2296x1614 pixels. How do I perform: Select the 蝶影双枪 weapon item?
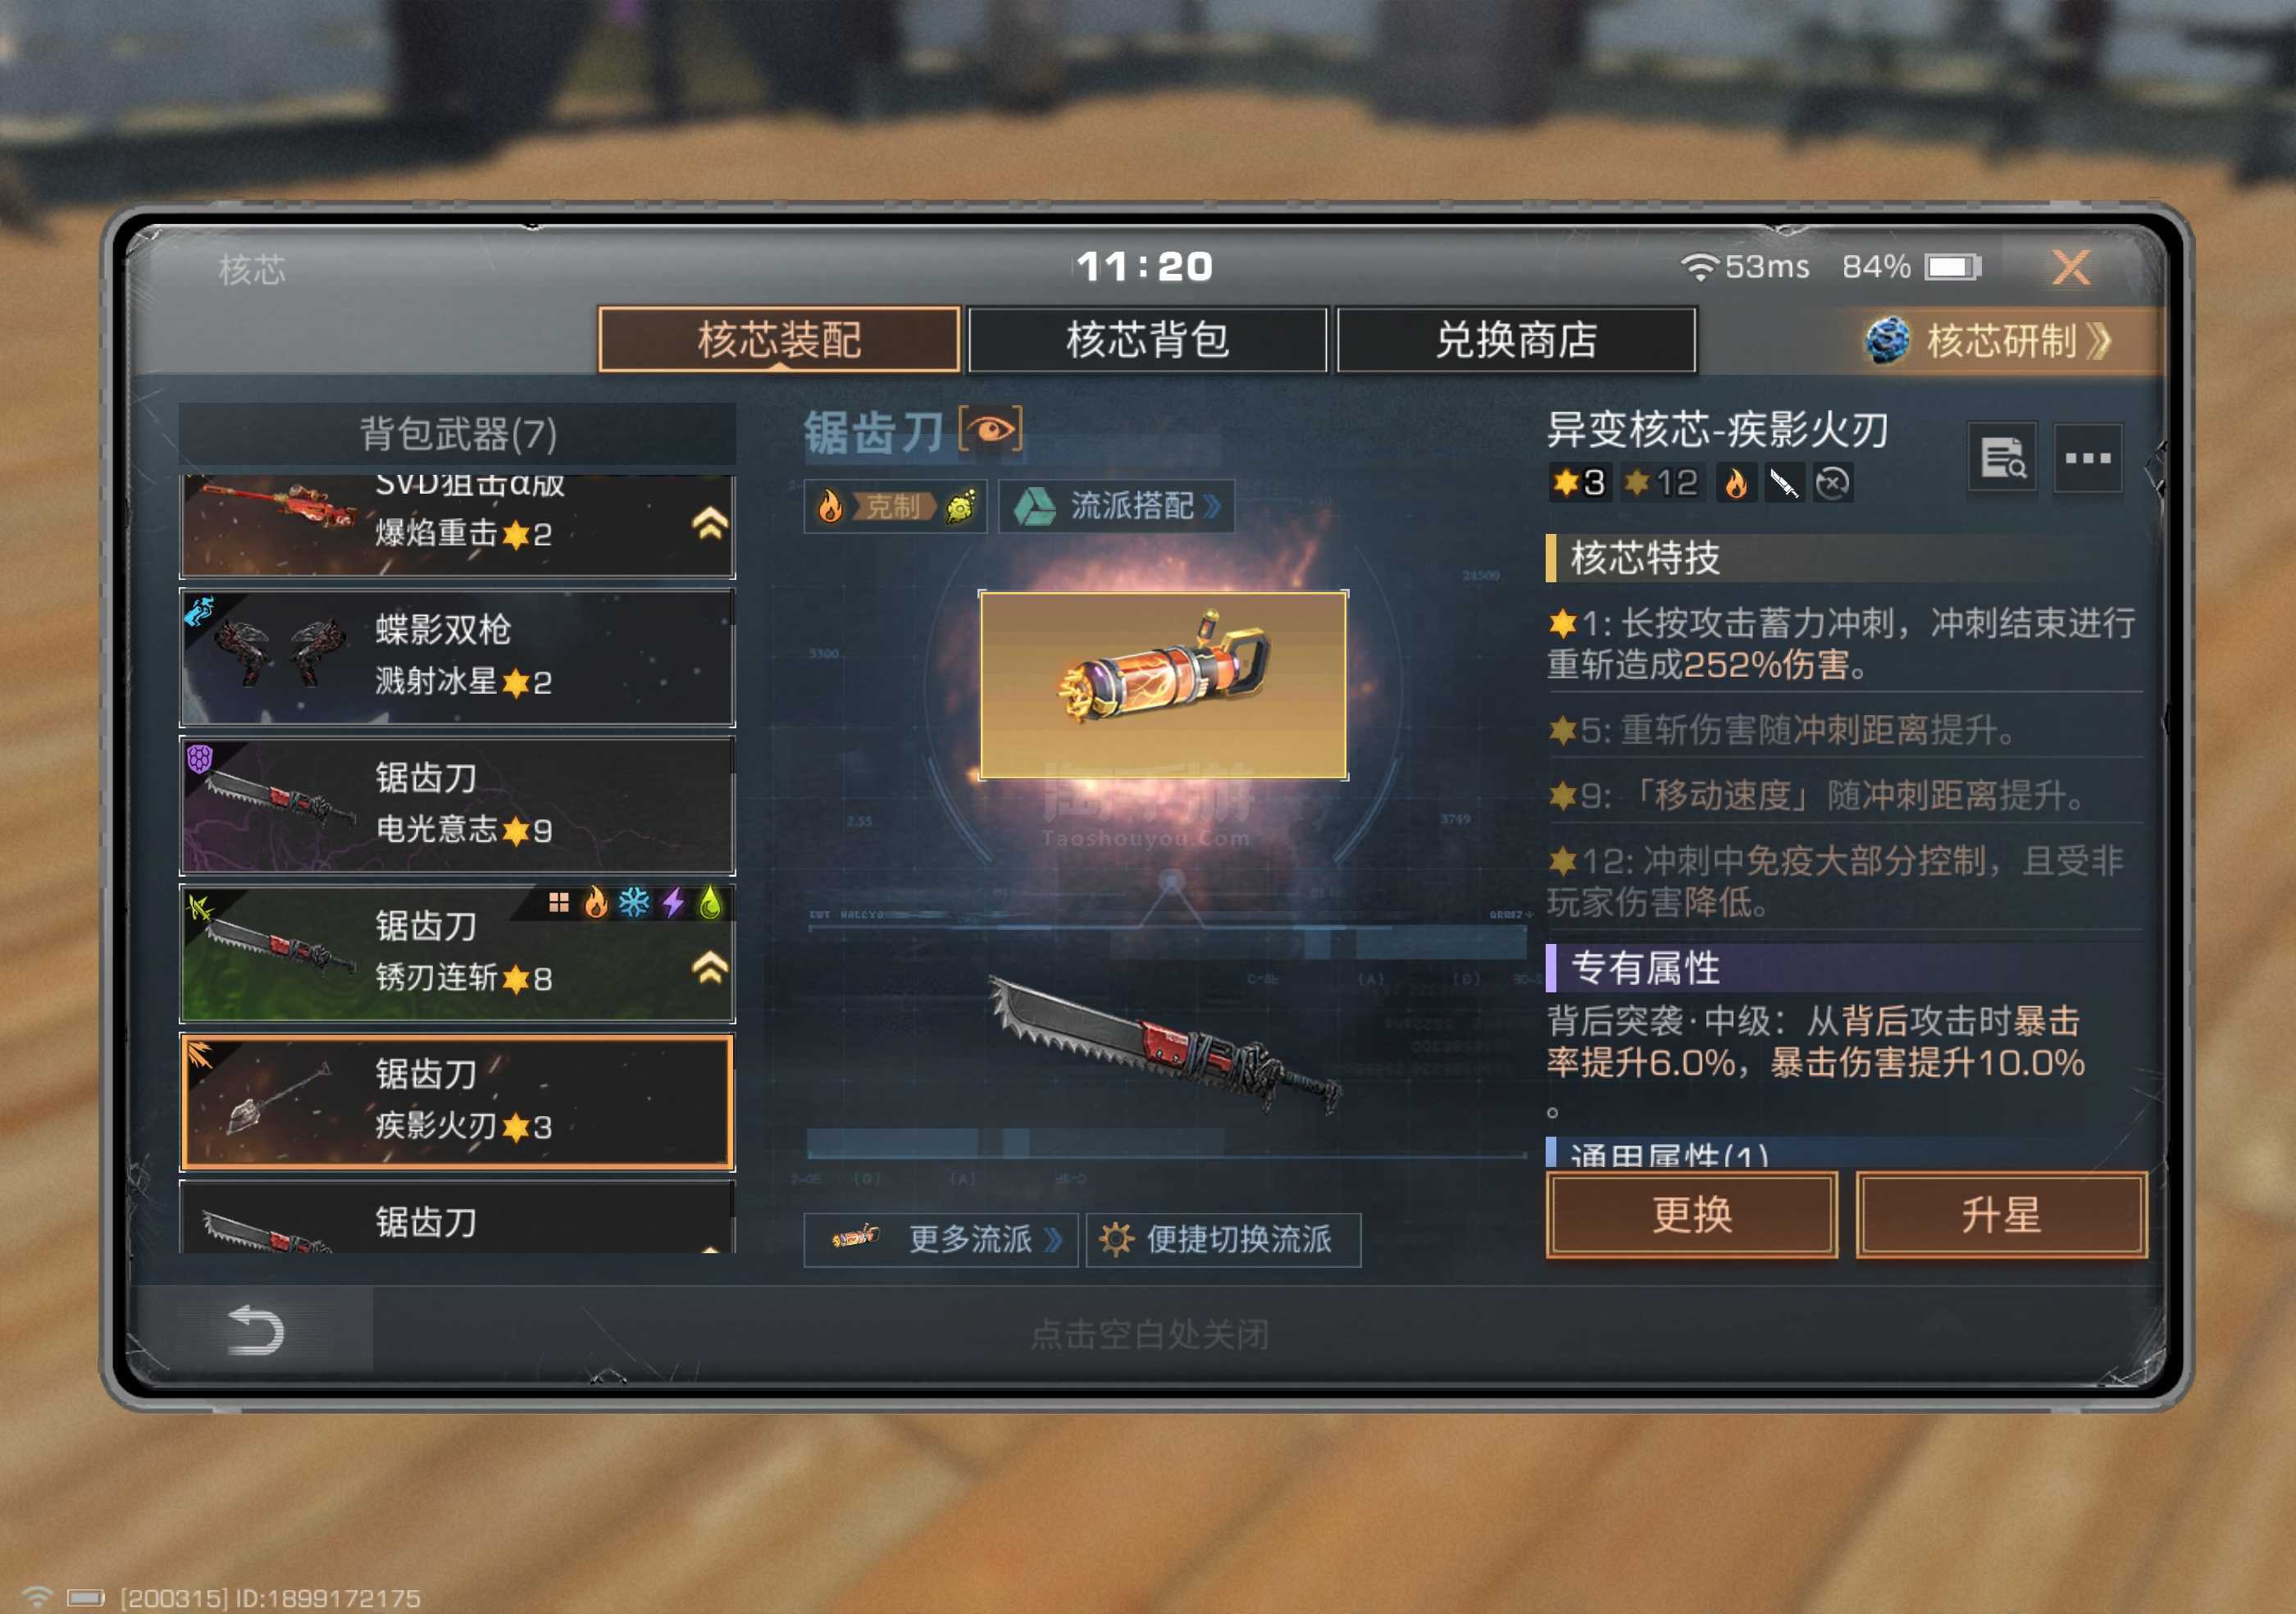tap(457, 657)
